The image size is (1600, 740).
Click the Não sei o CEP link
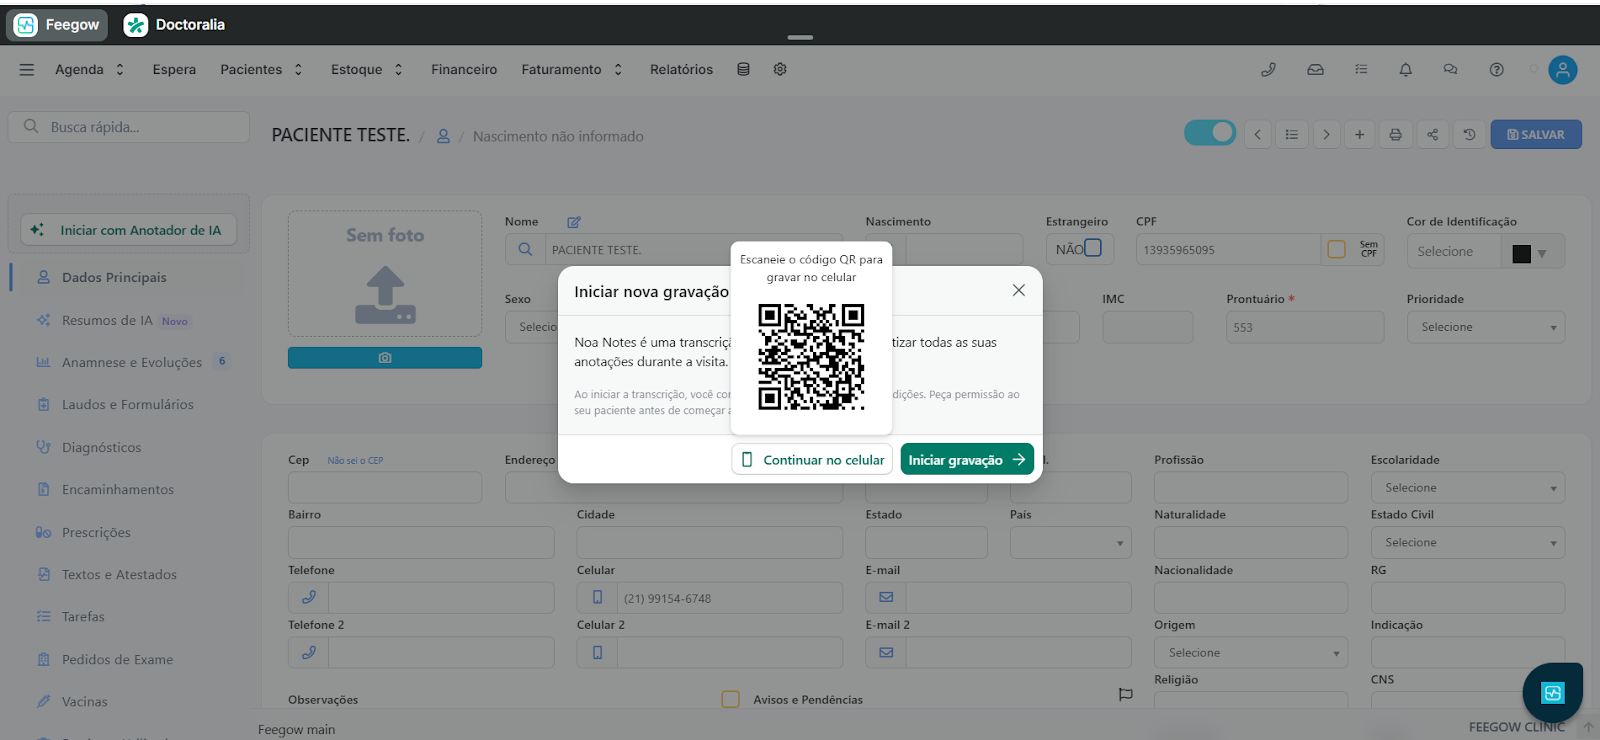pos(355,461)
